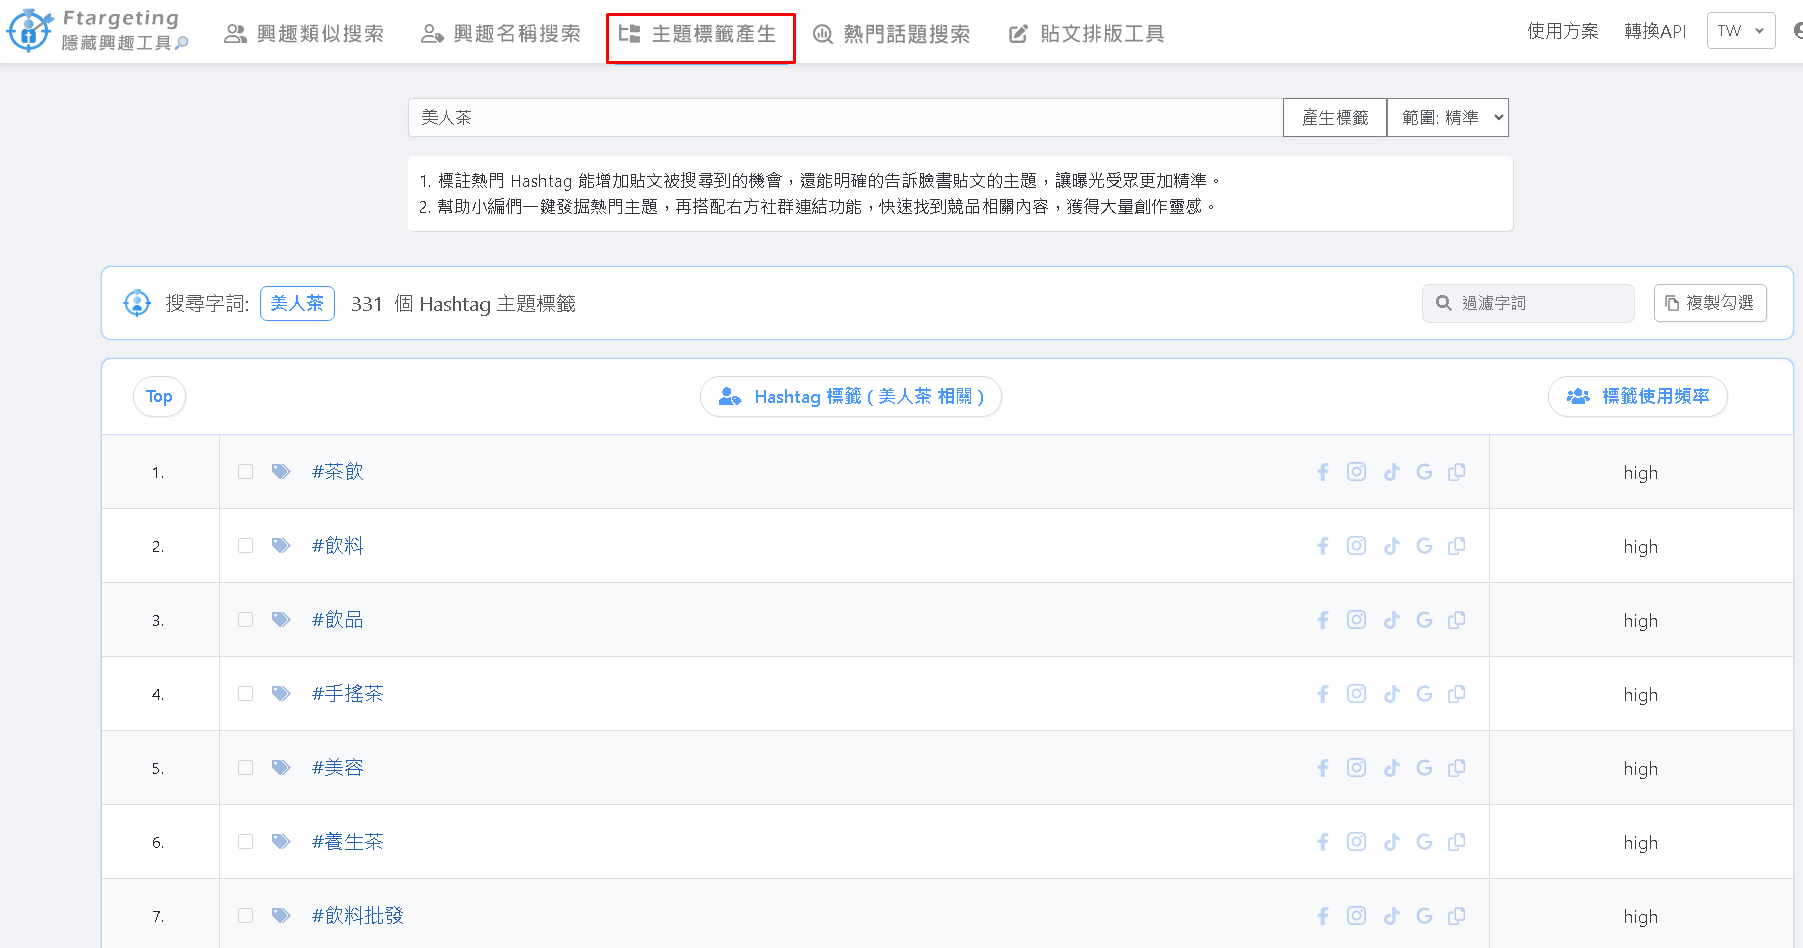Open Facebook search for #茶飲
Image resolution: width=1803 pixels, height=948 pixels.
click(x=1323, y=472)
